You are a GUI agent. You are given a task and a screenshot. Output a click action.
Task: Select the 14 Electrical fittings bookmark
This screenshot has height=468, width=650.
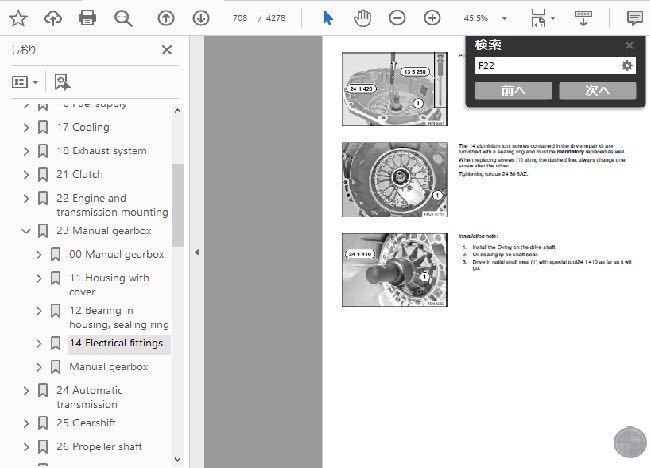click(x=116, y=343)
